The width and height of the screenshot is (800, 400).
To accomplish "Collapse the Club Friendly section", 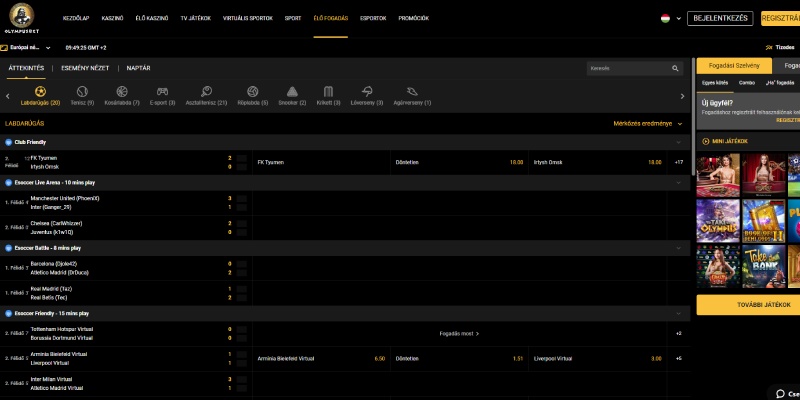I will click(x=678, y=142).
